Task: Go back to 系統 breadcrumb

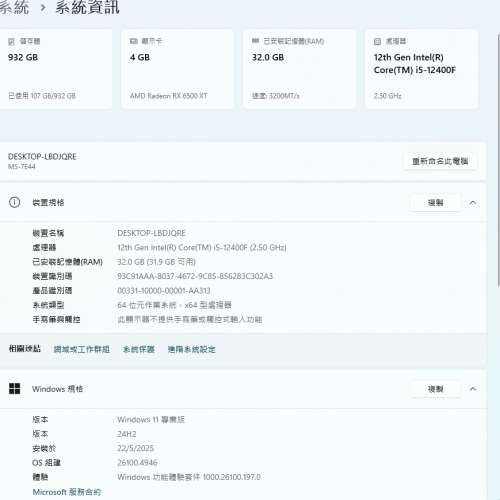Action: click(14, 7)
